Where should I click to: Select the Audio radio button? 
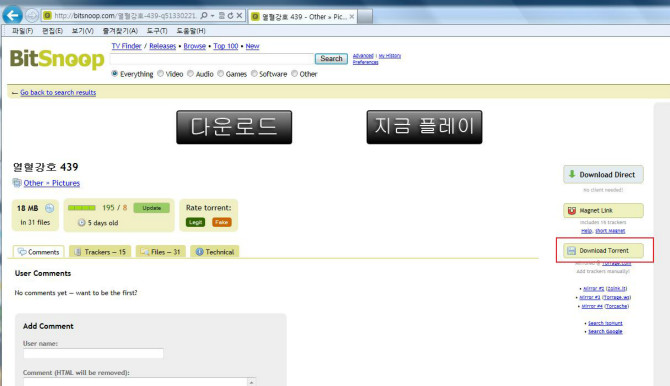pos(190,74)
